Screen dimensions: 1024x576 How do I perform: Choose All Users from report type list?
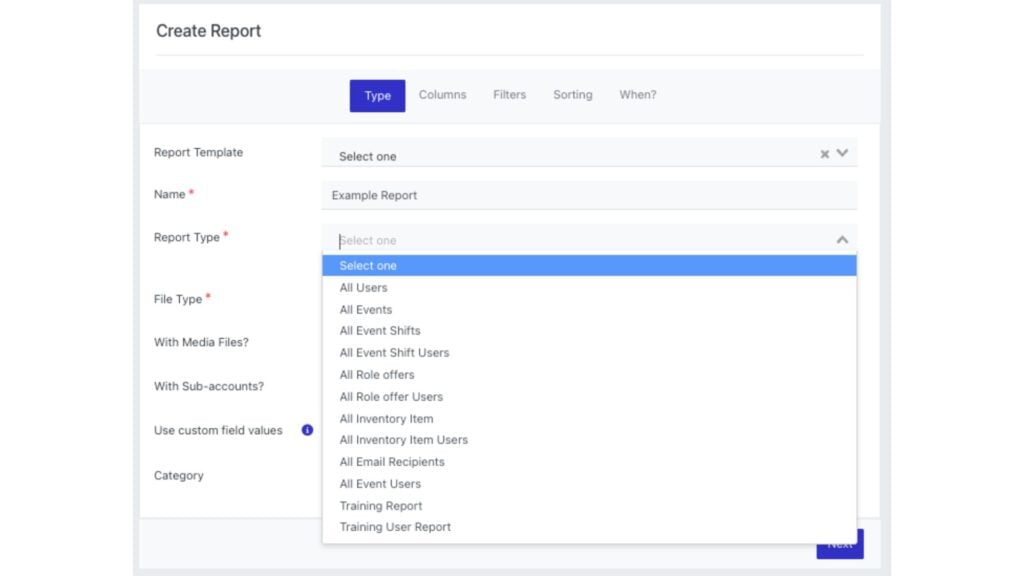[x=363, y=288]
